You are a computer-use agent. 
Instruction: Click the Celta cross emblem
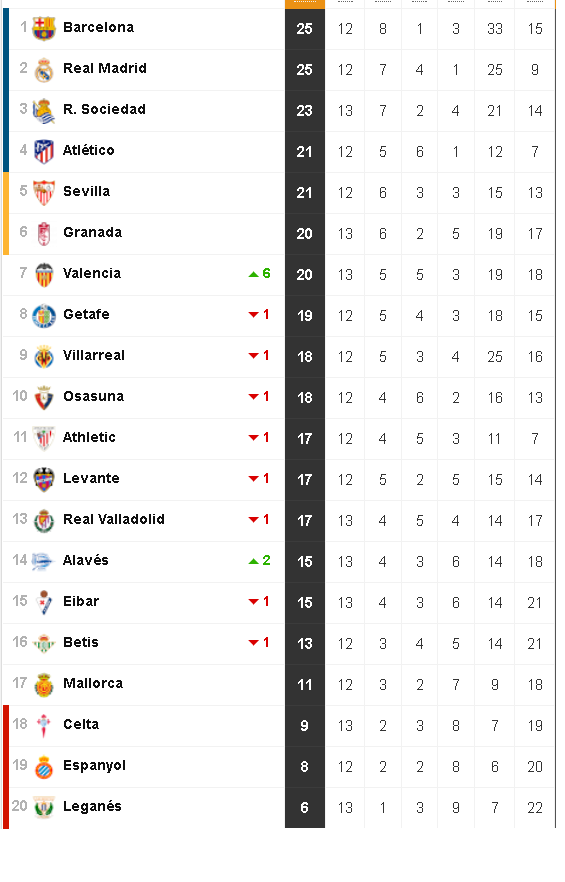tap(44, 726)
